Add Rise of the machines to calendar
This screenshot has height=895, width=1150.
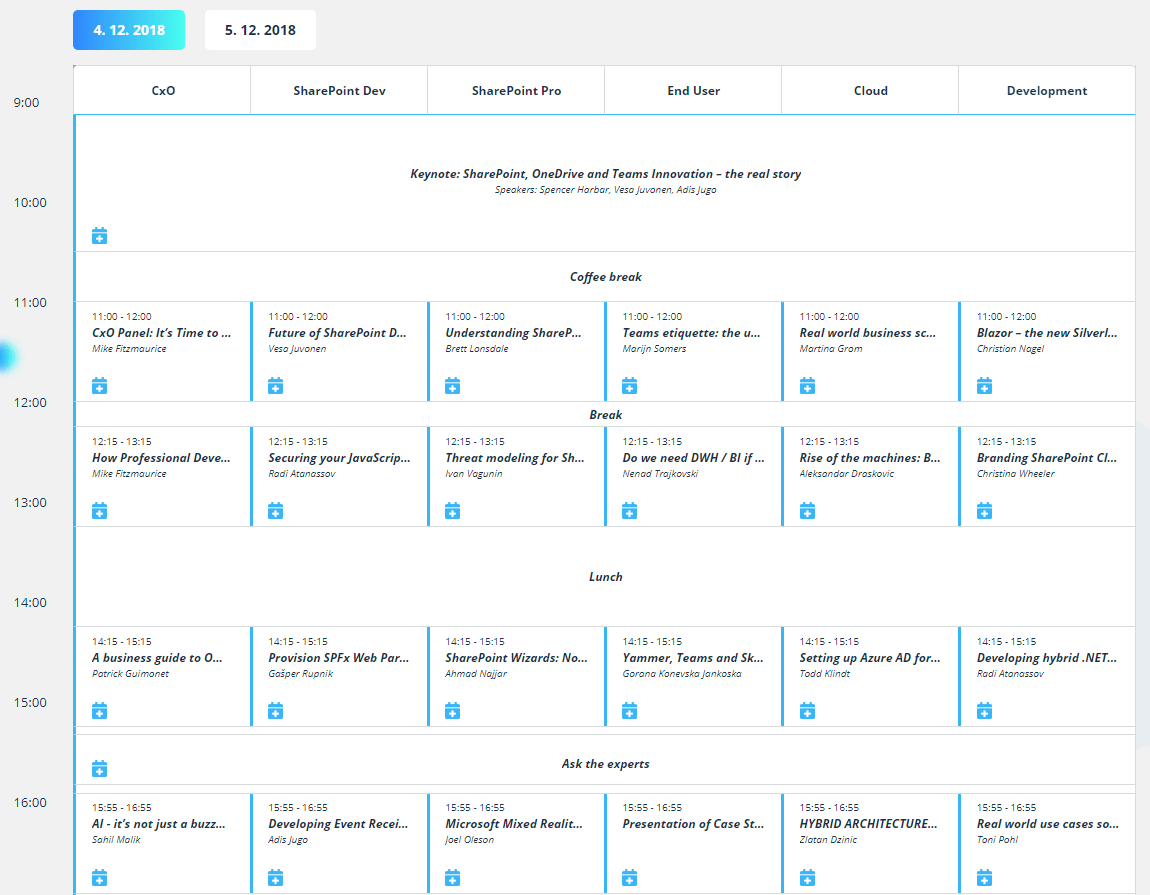[807, 511]
